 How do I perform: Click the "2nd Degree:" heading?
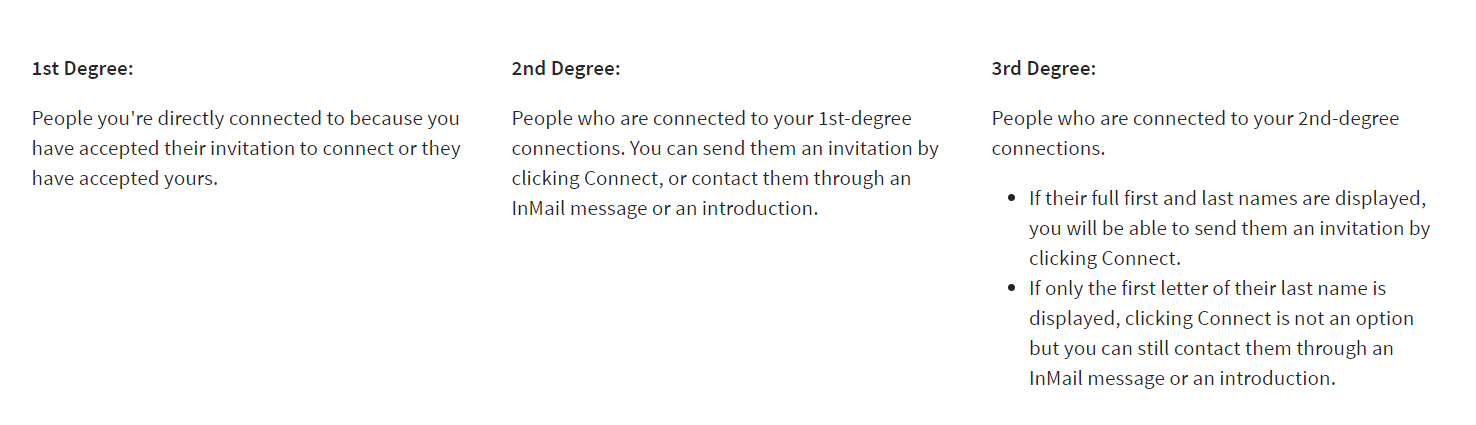(x=565, y=69)
